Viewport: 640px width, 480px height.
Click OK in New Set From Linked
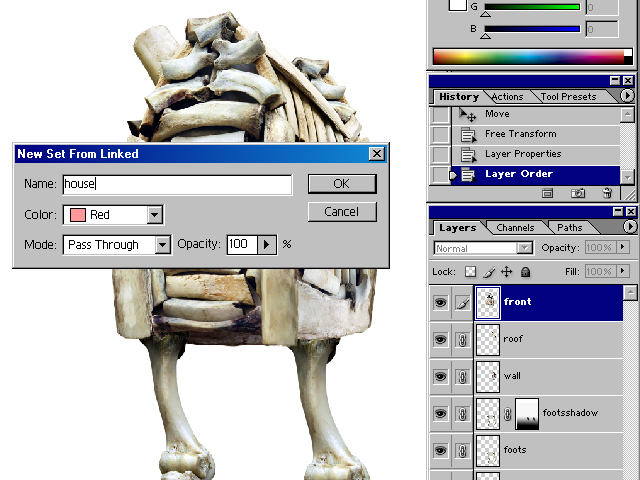coord(341,184)
